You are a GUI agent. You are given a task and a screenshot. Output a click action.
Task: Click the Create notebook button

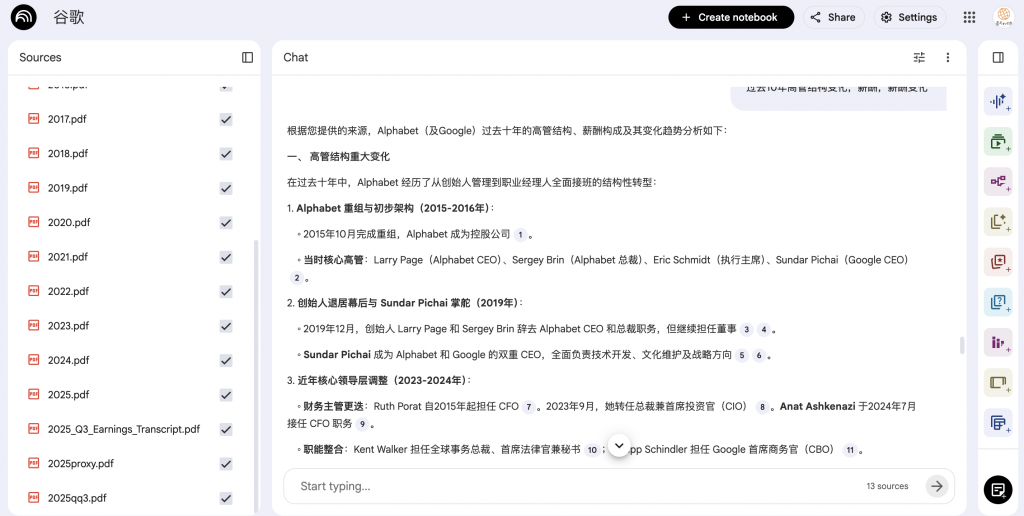pyautogui.click(x=731, y=17)
